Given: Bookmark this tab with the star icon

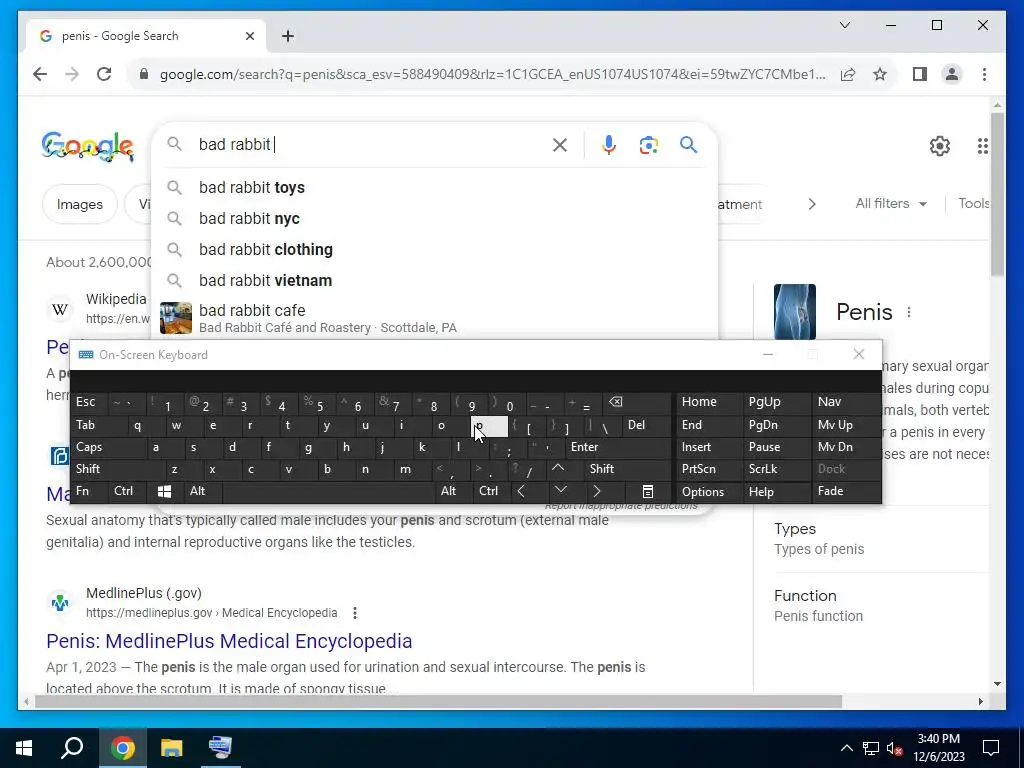Looking at the screenshot, I should click(880, 74).
